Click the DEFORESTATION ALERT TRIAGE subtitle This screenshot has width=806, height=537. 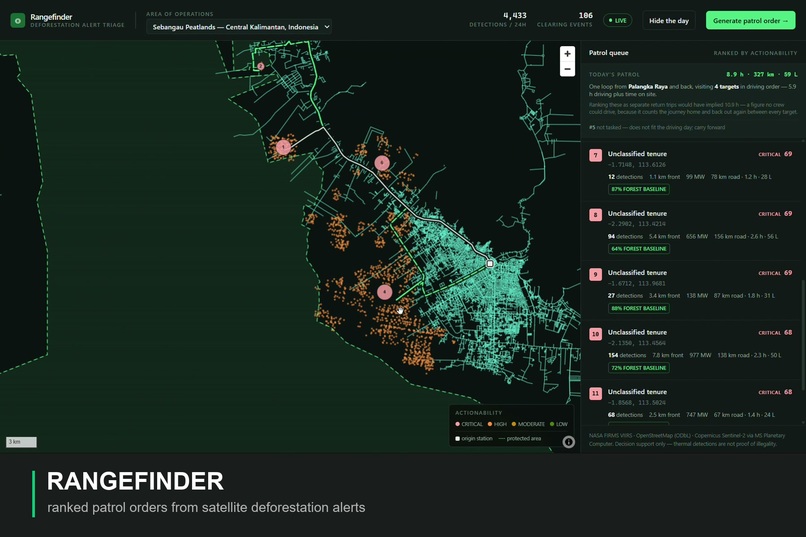[x=77, y=25]
